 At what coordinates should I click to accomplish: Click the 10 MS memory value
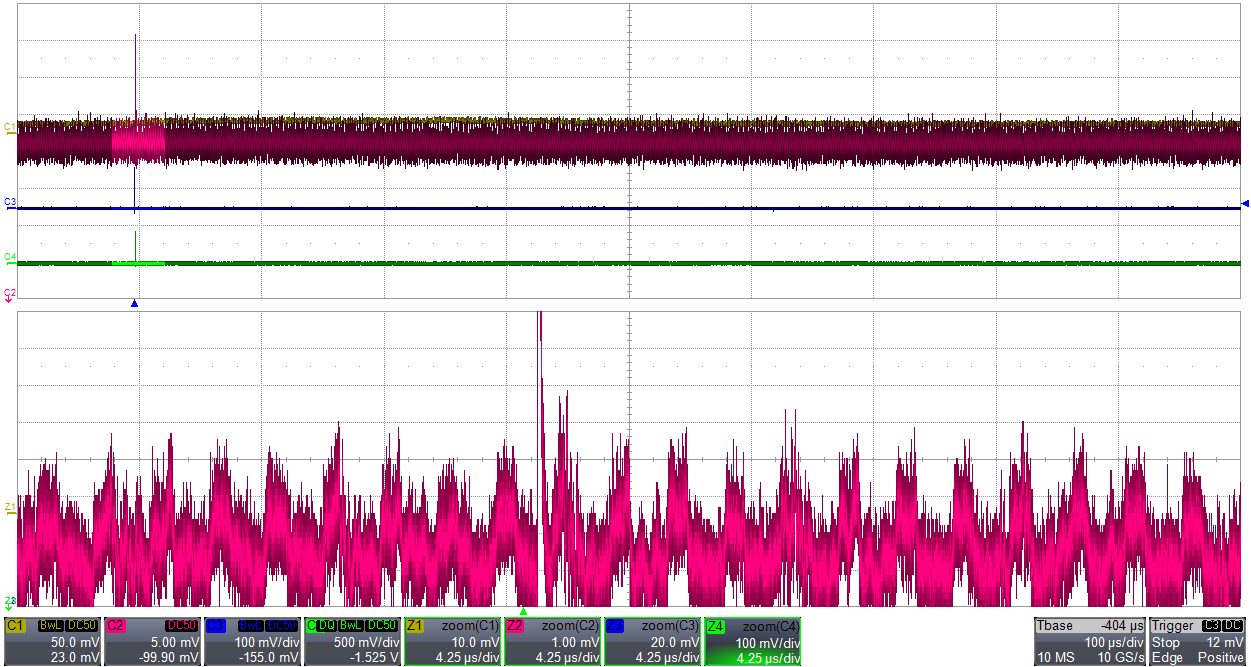(x=1054, y=657)
